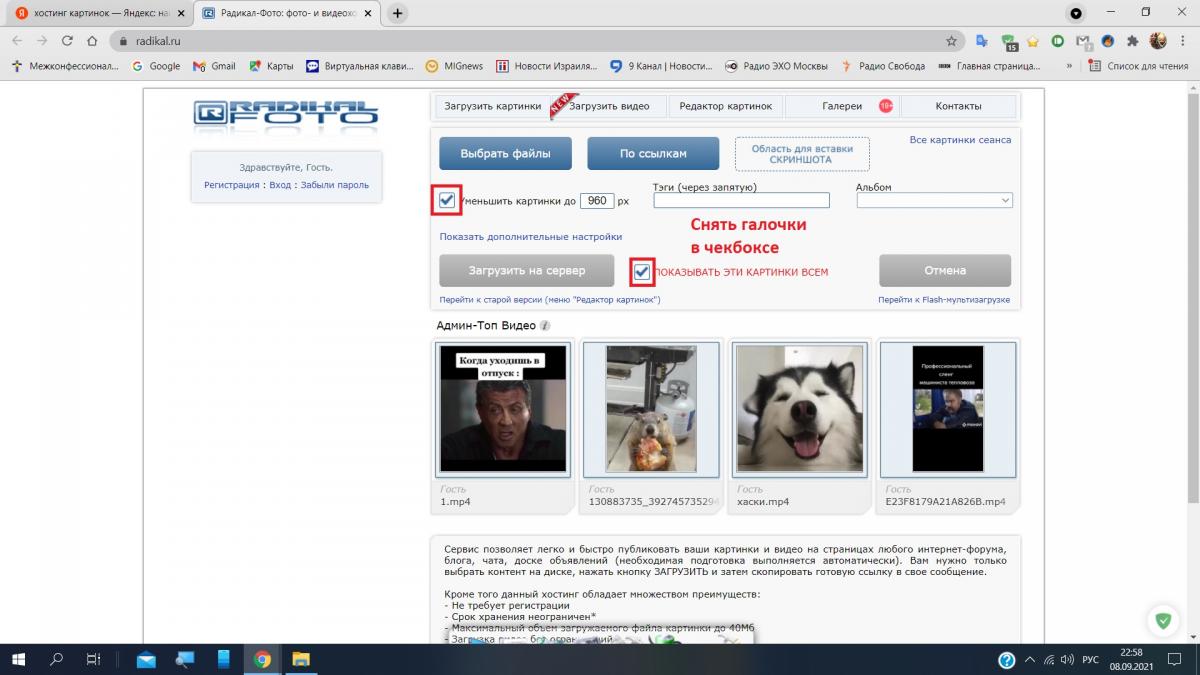The image size is (1200, 675).
Task: Click the radikal.ru address bar
Action: [535, 41]
